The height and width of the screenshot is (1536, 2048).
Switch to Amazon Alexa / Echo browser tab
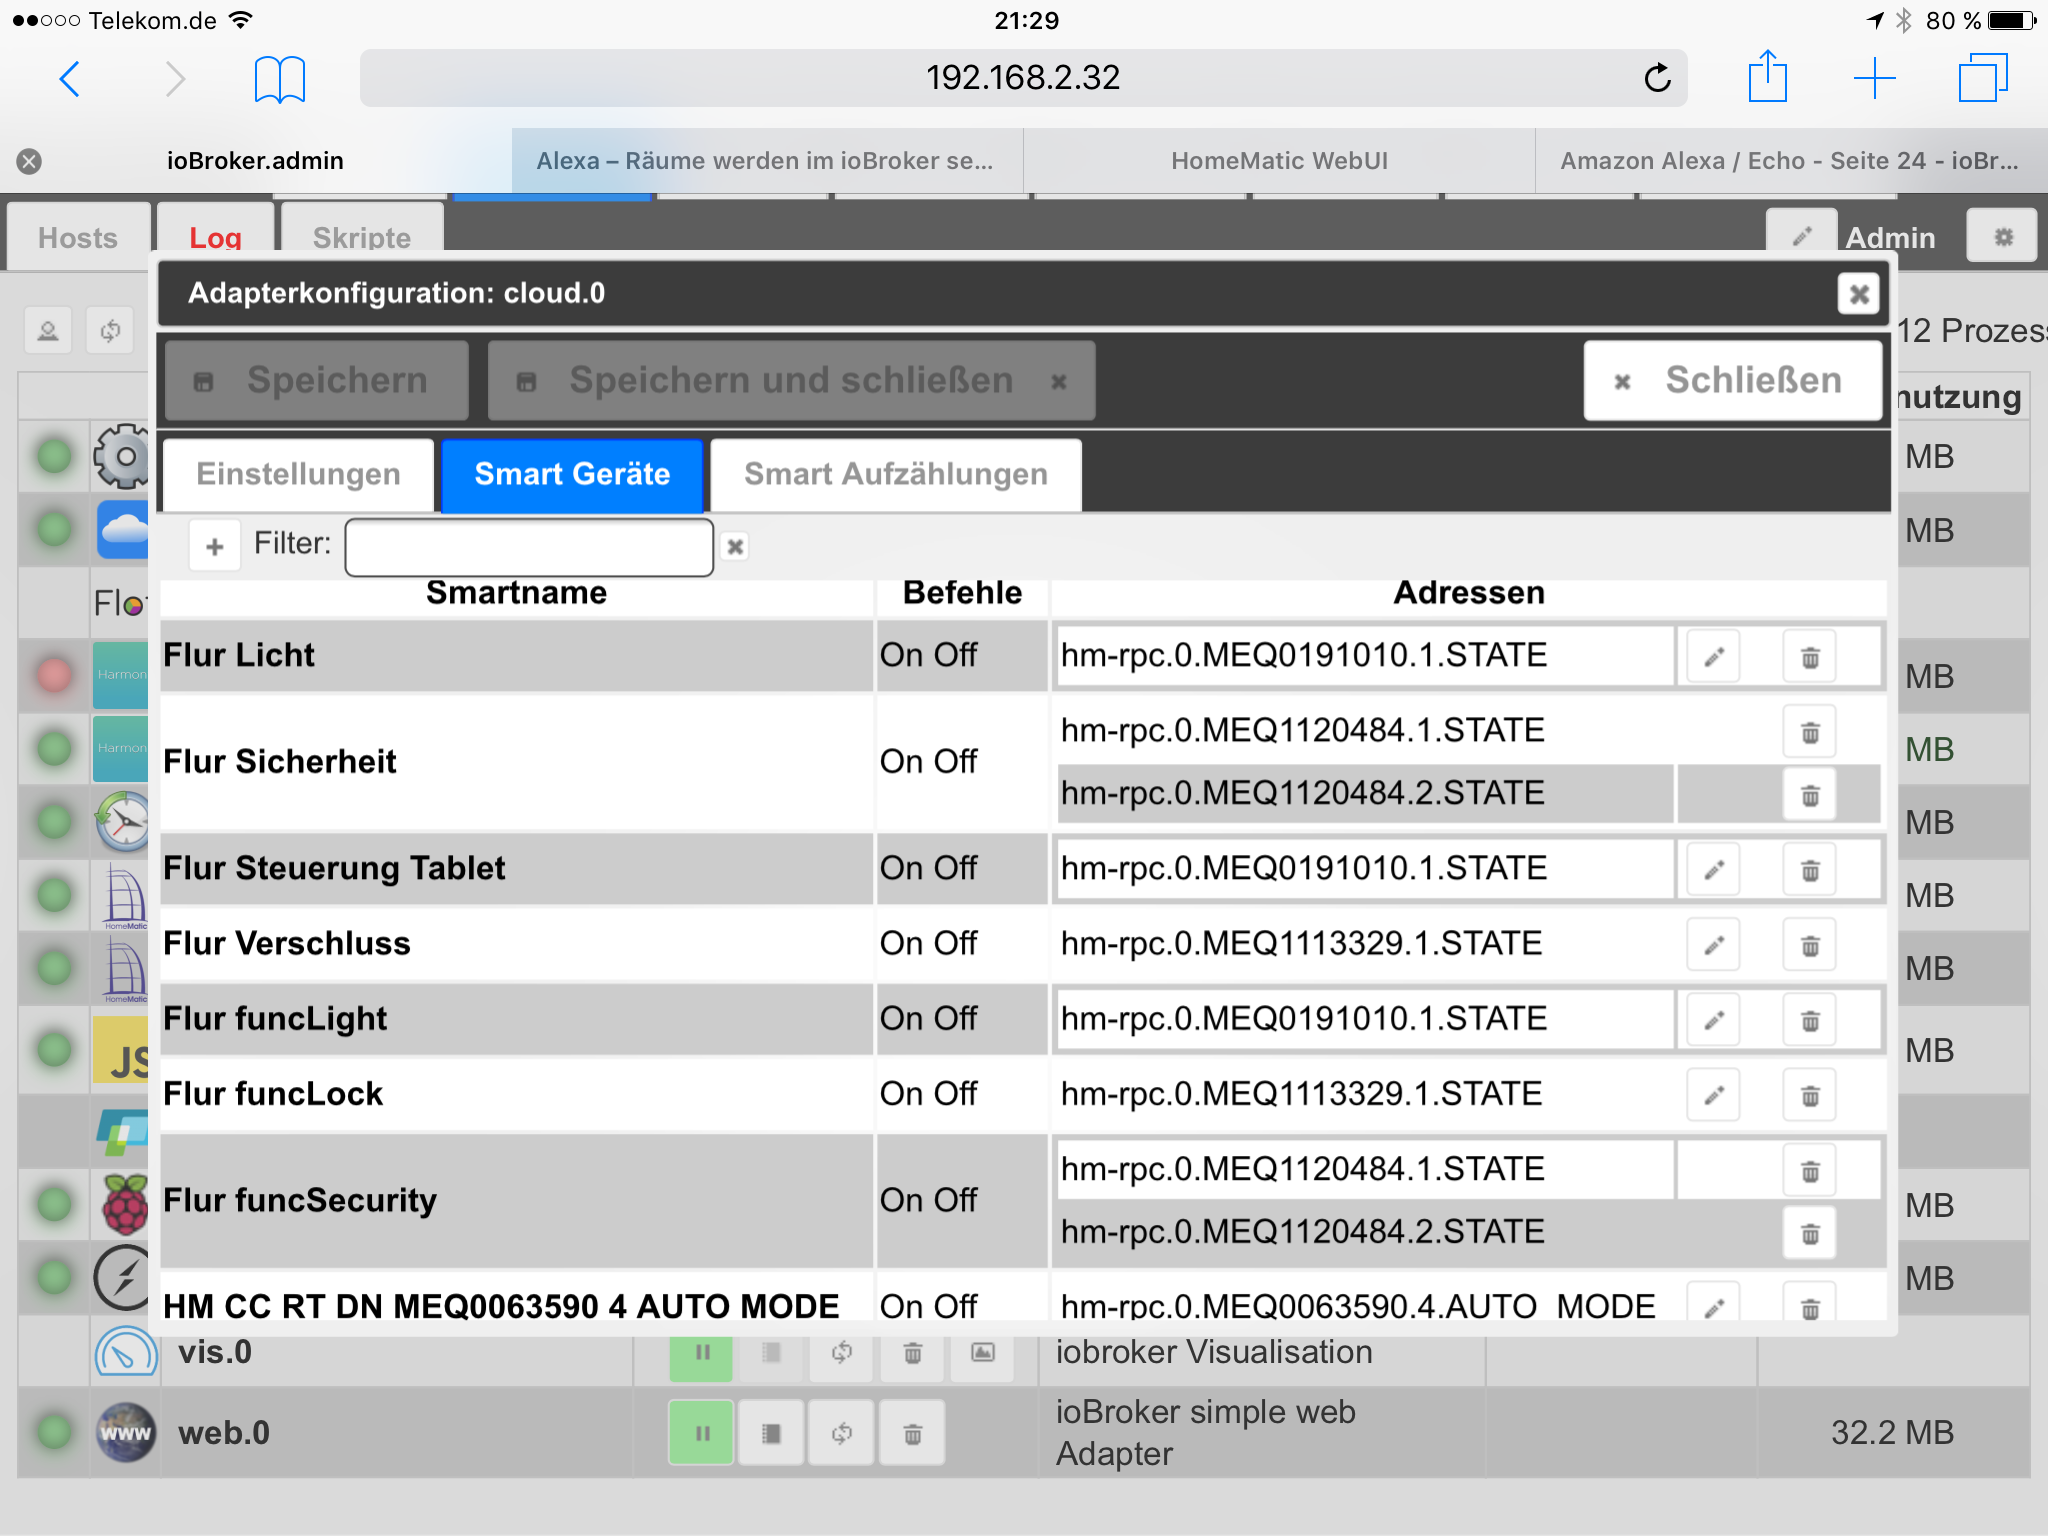pos(1790,161)
